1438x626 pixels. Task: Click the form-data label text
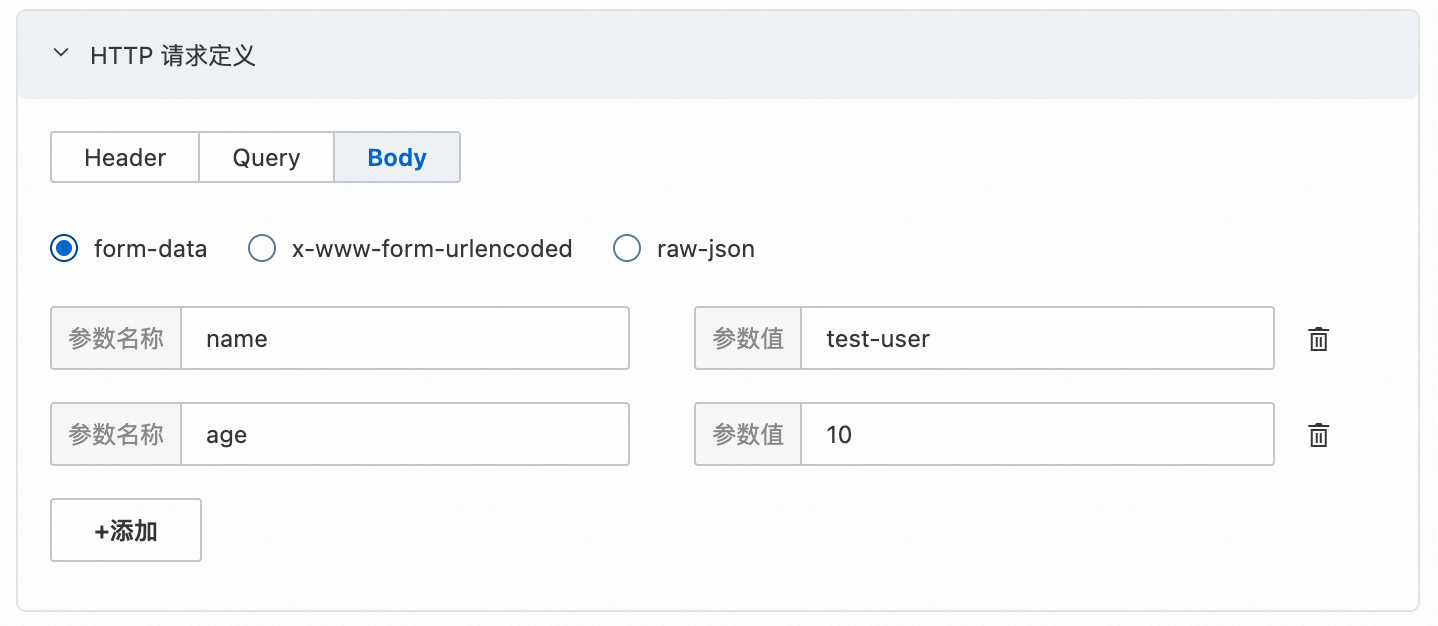click(x=150, y=249)
